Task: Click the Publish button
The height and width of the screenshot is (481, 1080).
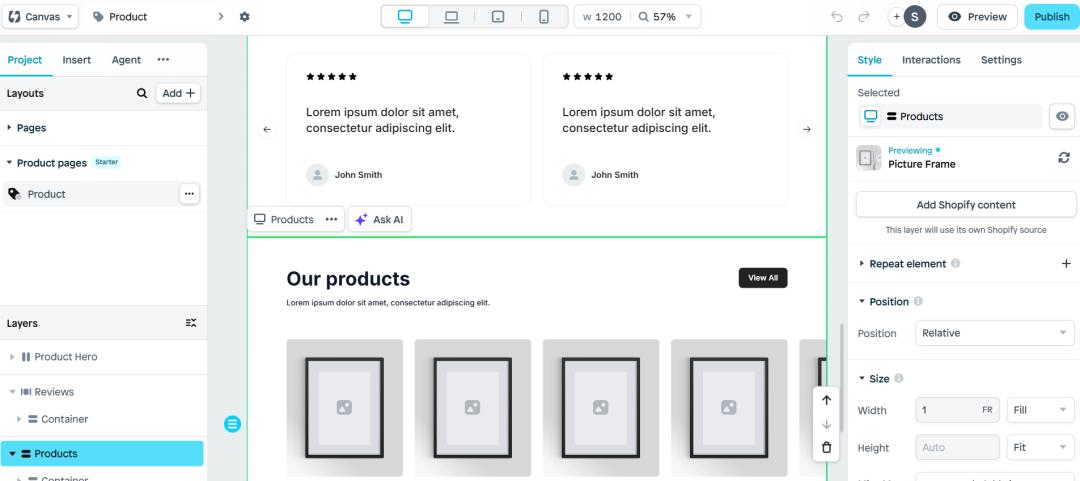Action: 1052,17
